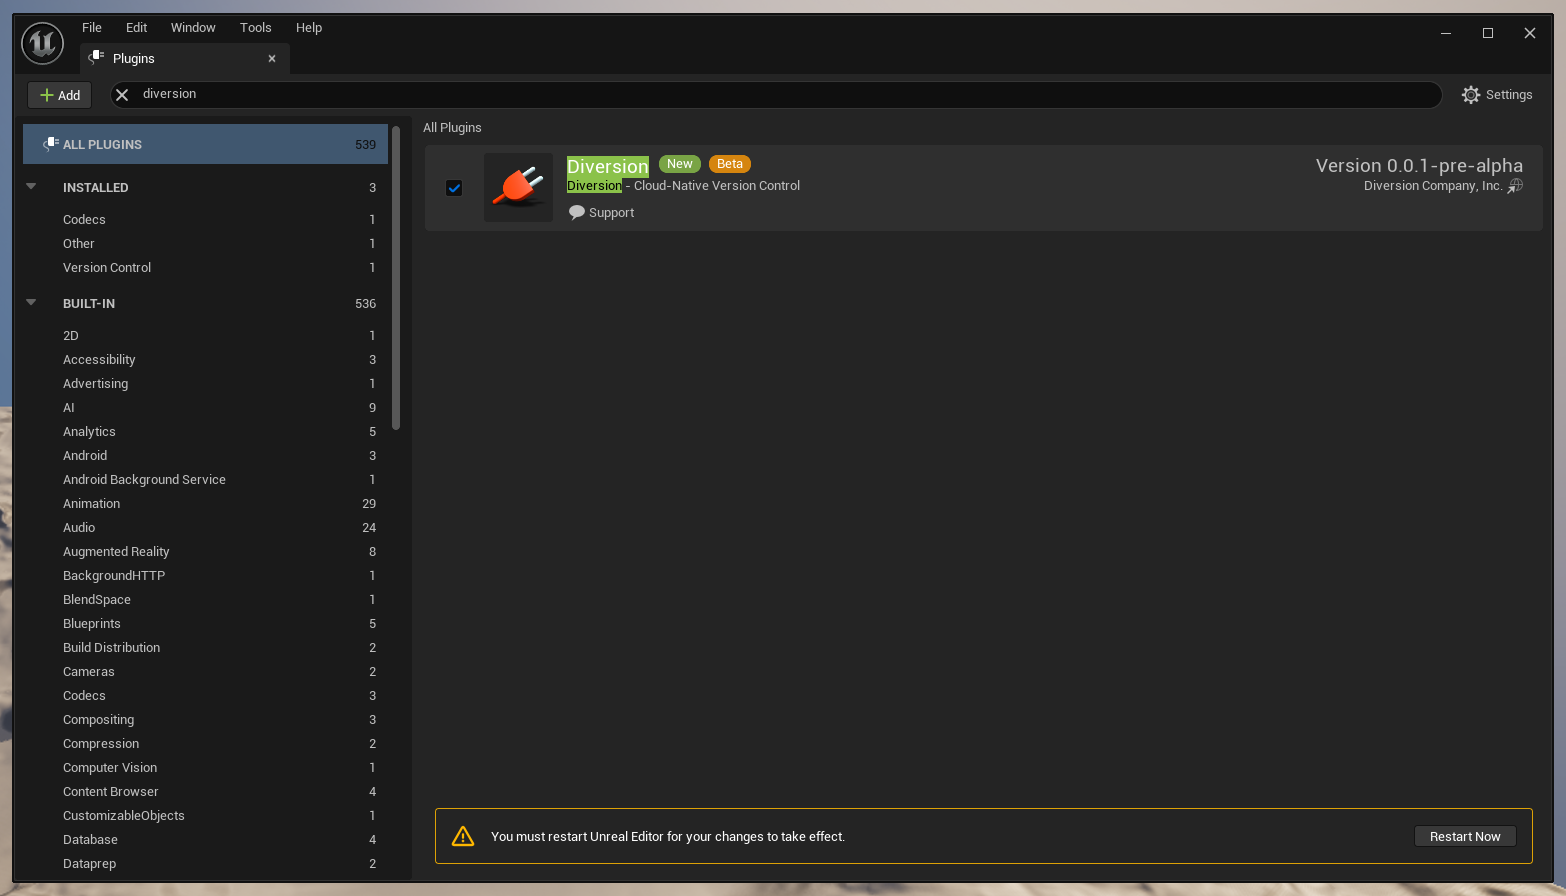Clear the search field with X icon
This screenshot has width=1566, height=896.
[122, 95]
